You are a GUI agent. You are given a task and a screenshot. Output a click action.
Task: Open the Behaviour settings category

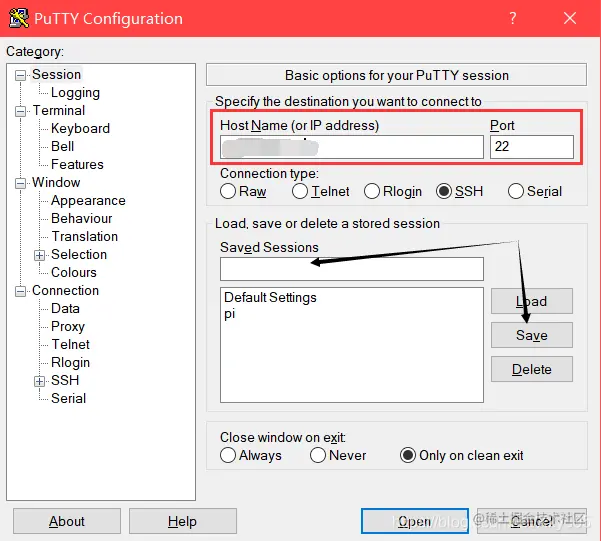click(x=81, y=218)
